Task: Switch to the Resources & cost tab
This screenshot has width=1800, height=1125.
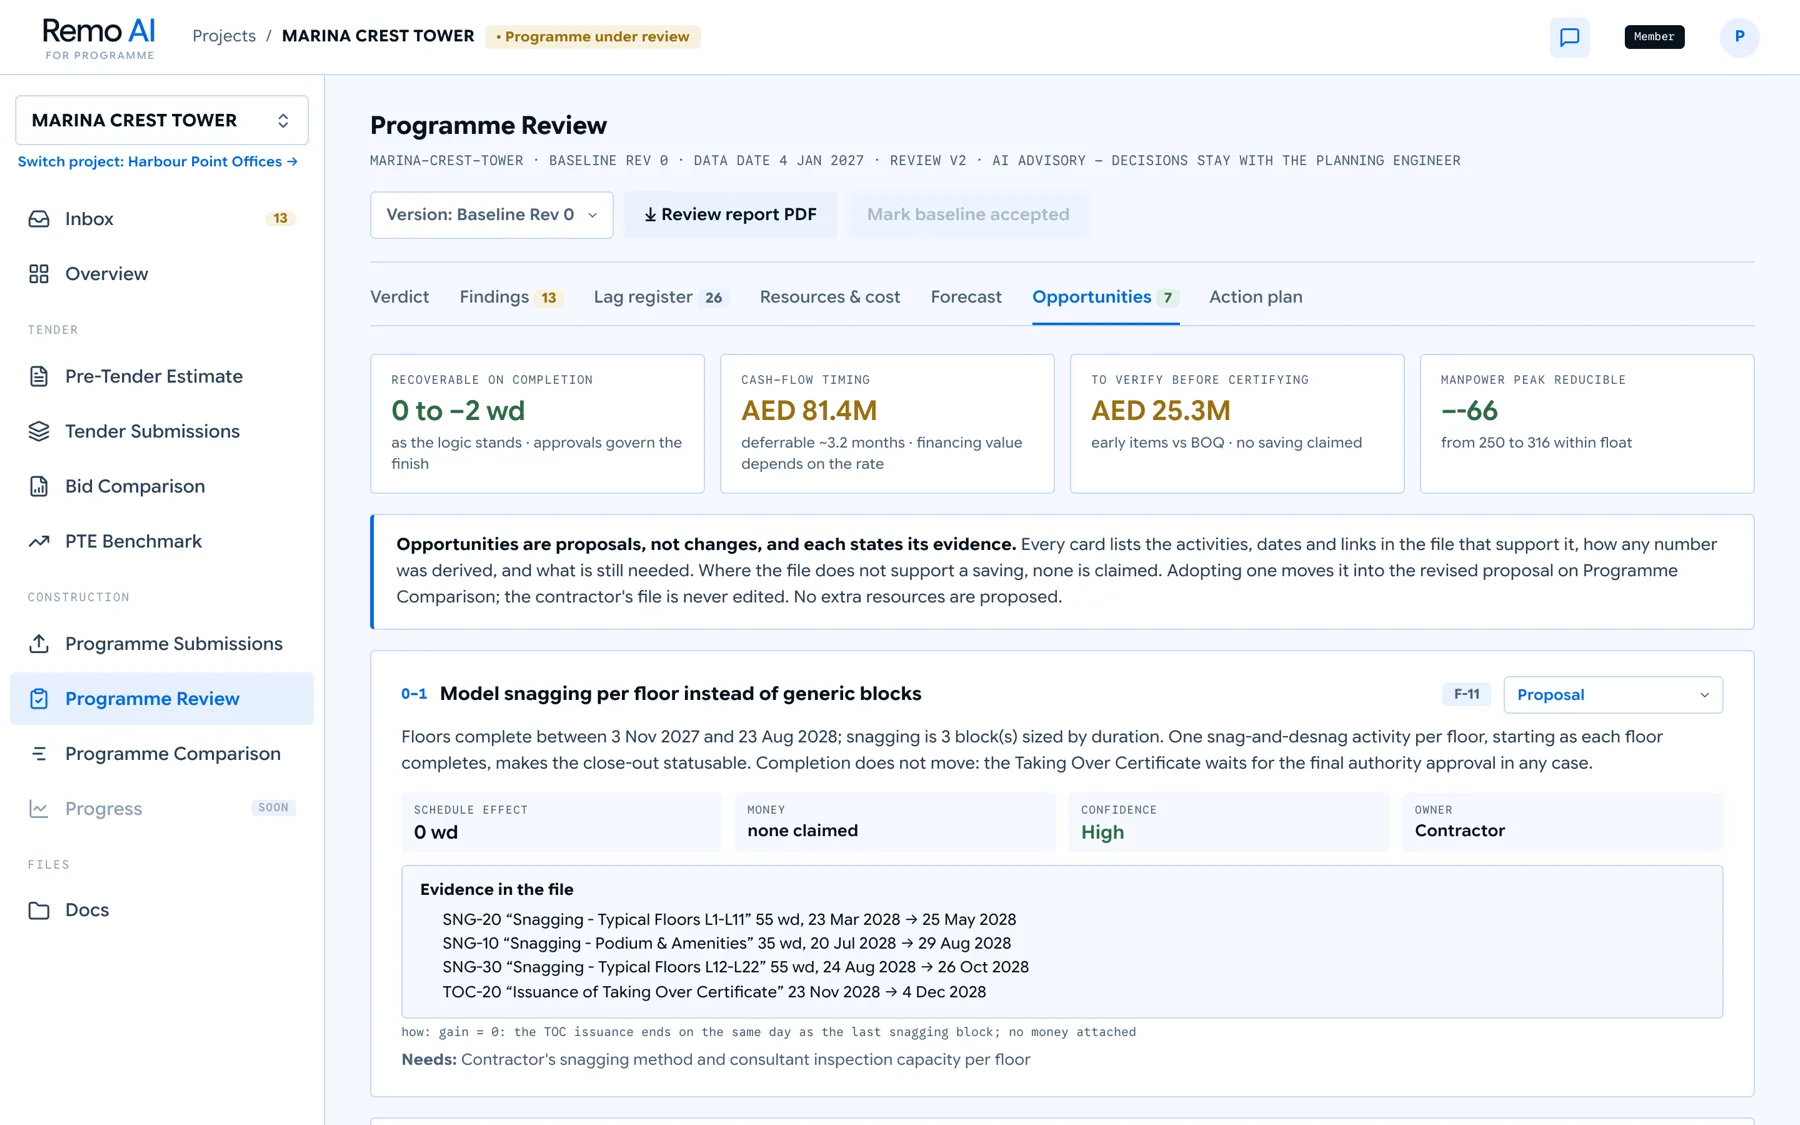Action: [829, 297]
